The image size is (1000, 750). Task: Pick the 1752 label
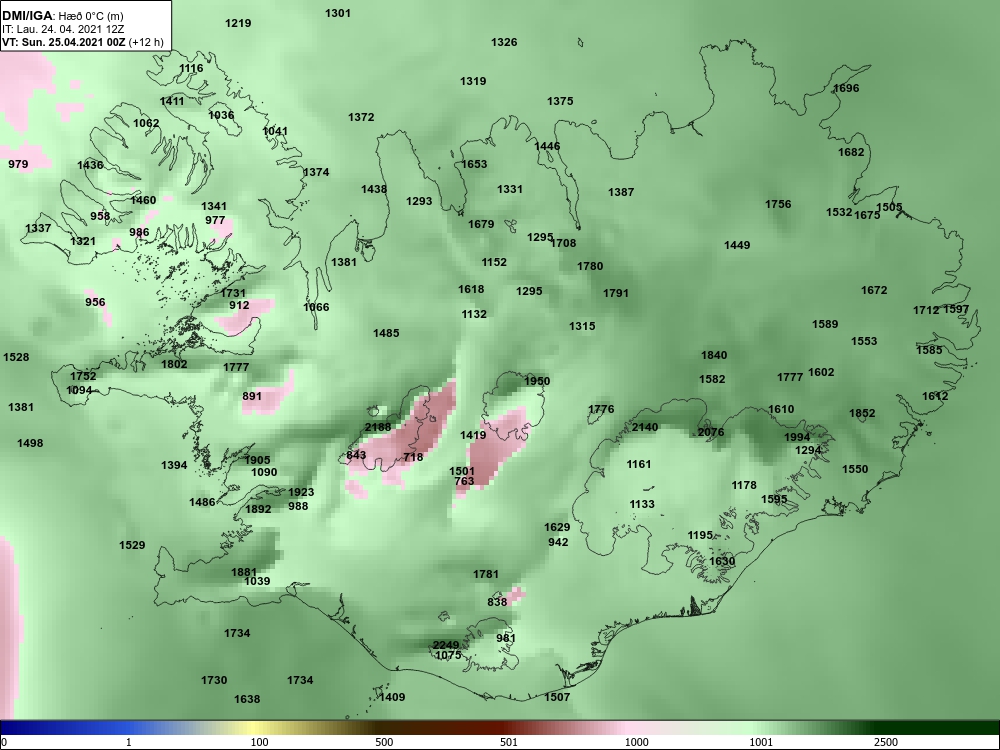[x=83, y=376]
